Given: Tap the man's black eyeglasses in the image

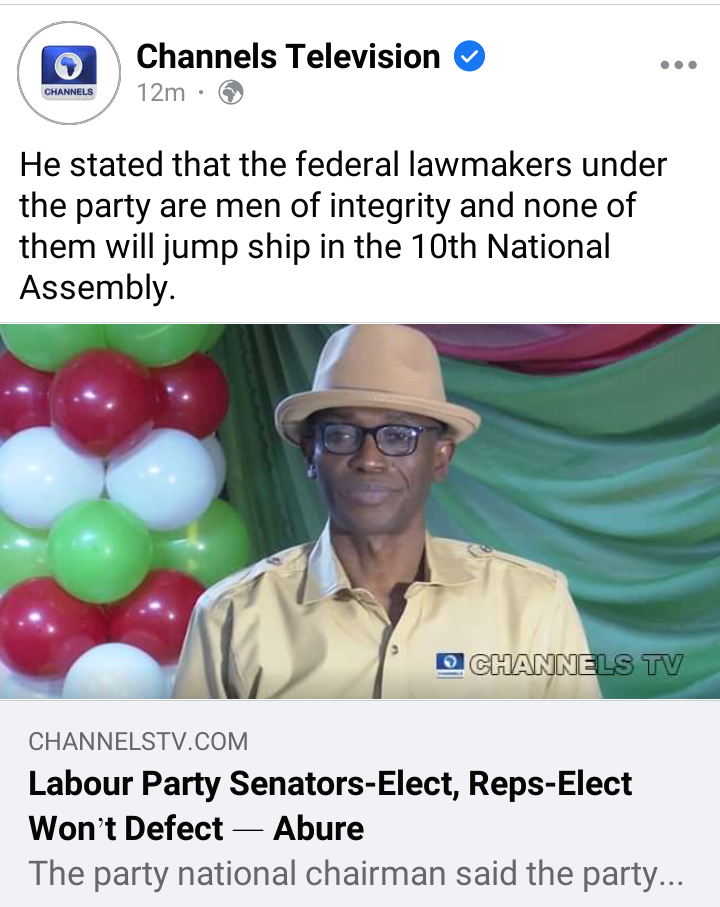Looking at the screenshot, I should click(374, 440).
